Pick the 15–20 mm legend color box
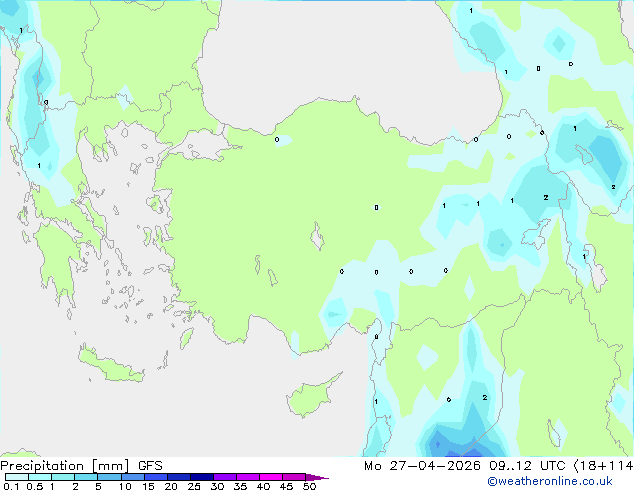This screenshot has width=634, height=490. tap(156, 477)
